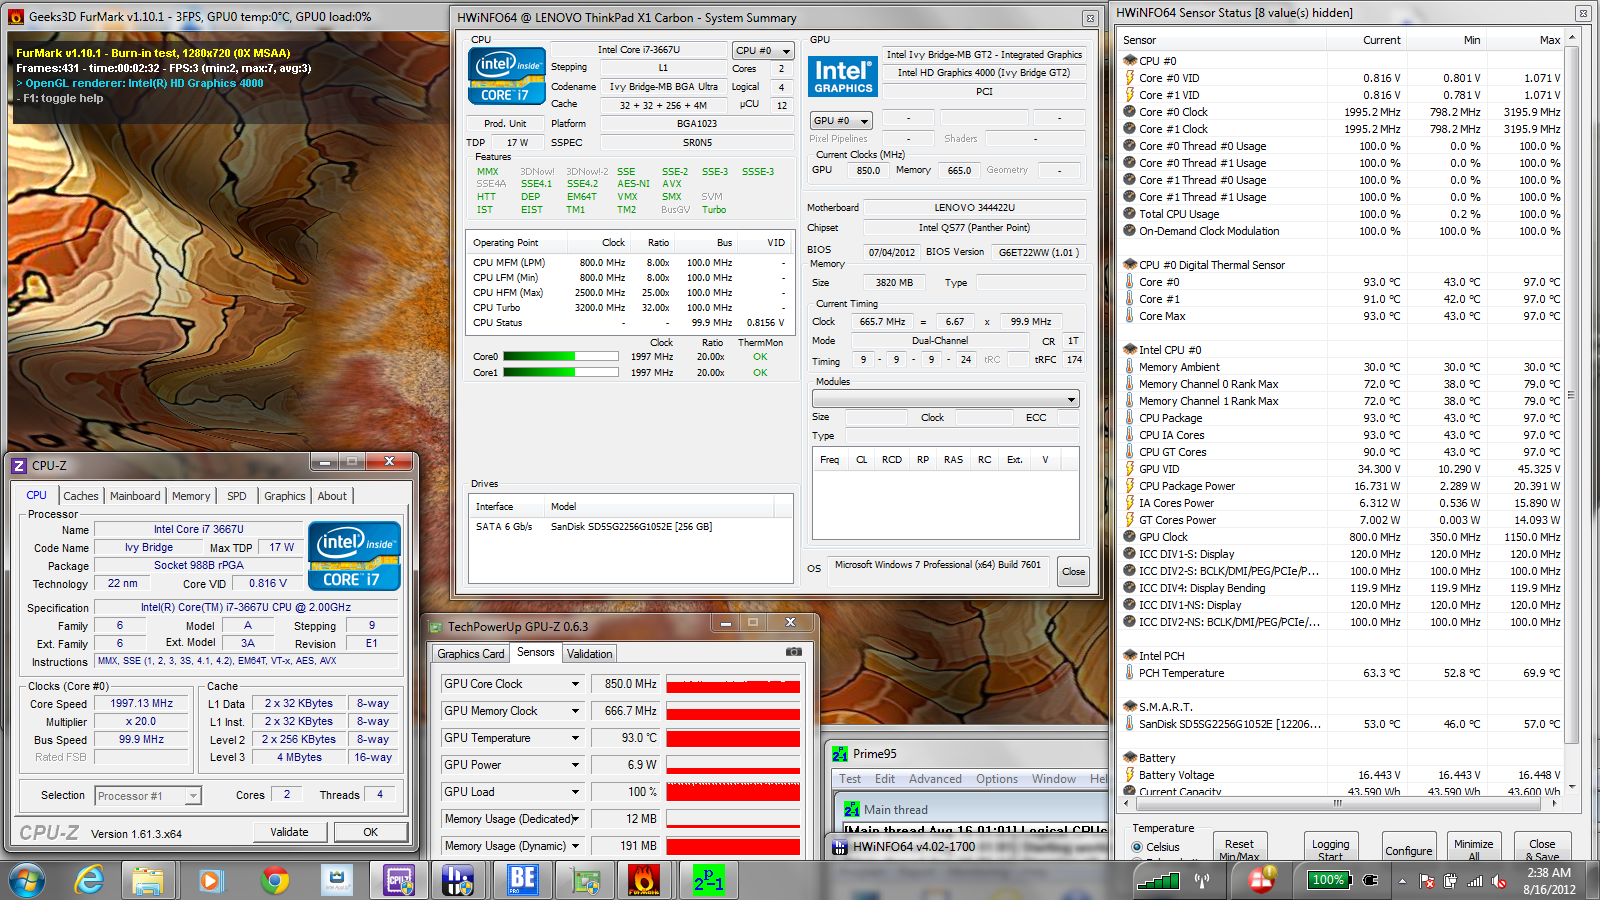Click the GPU Core Clock red graph

(733, 684)
